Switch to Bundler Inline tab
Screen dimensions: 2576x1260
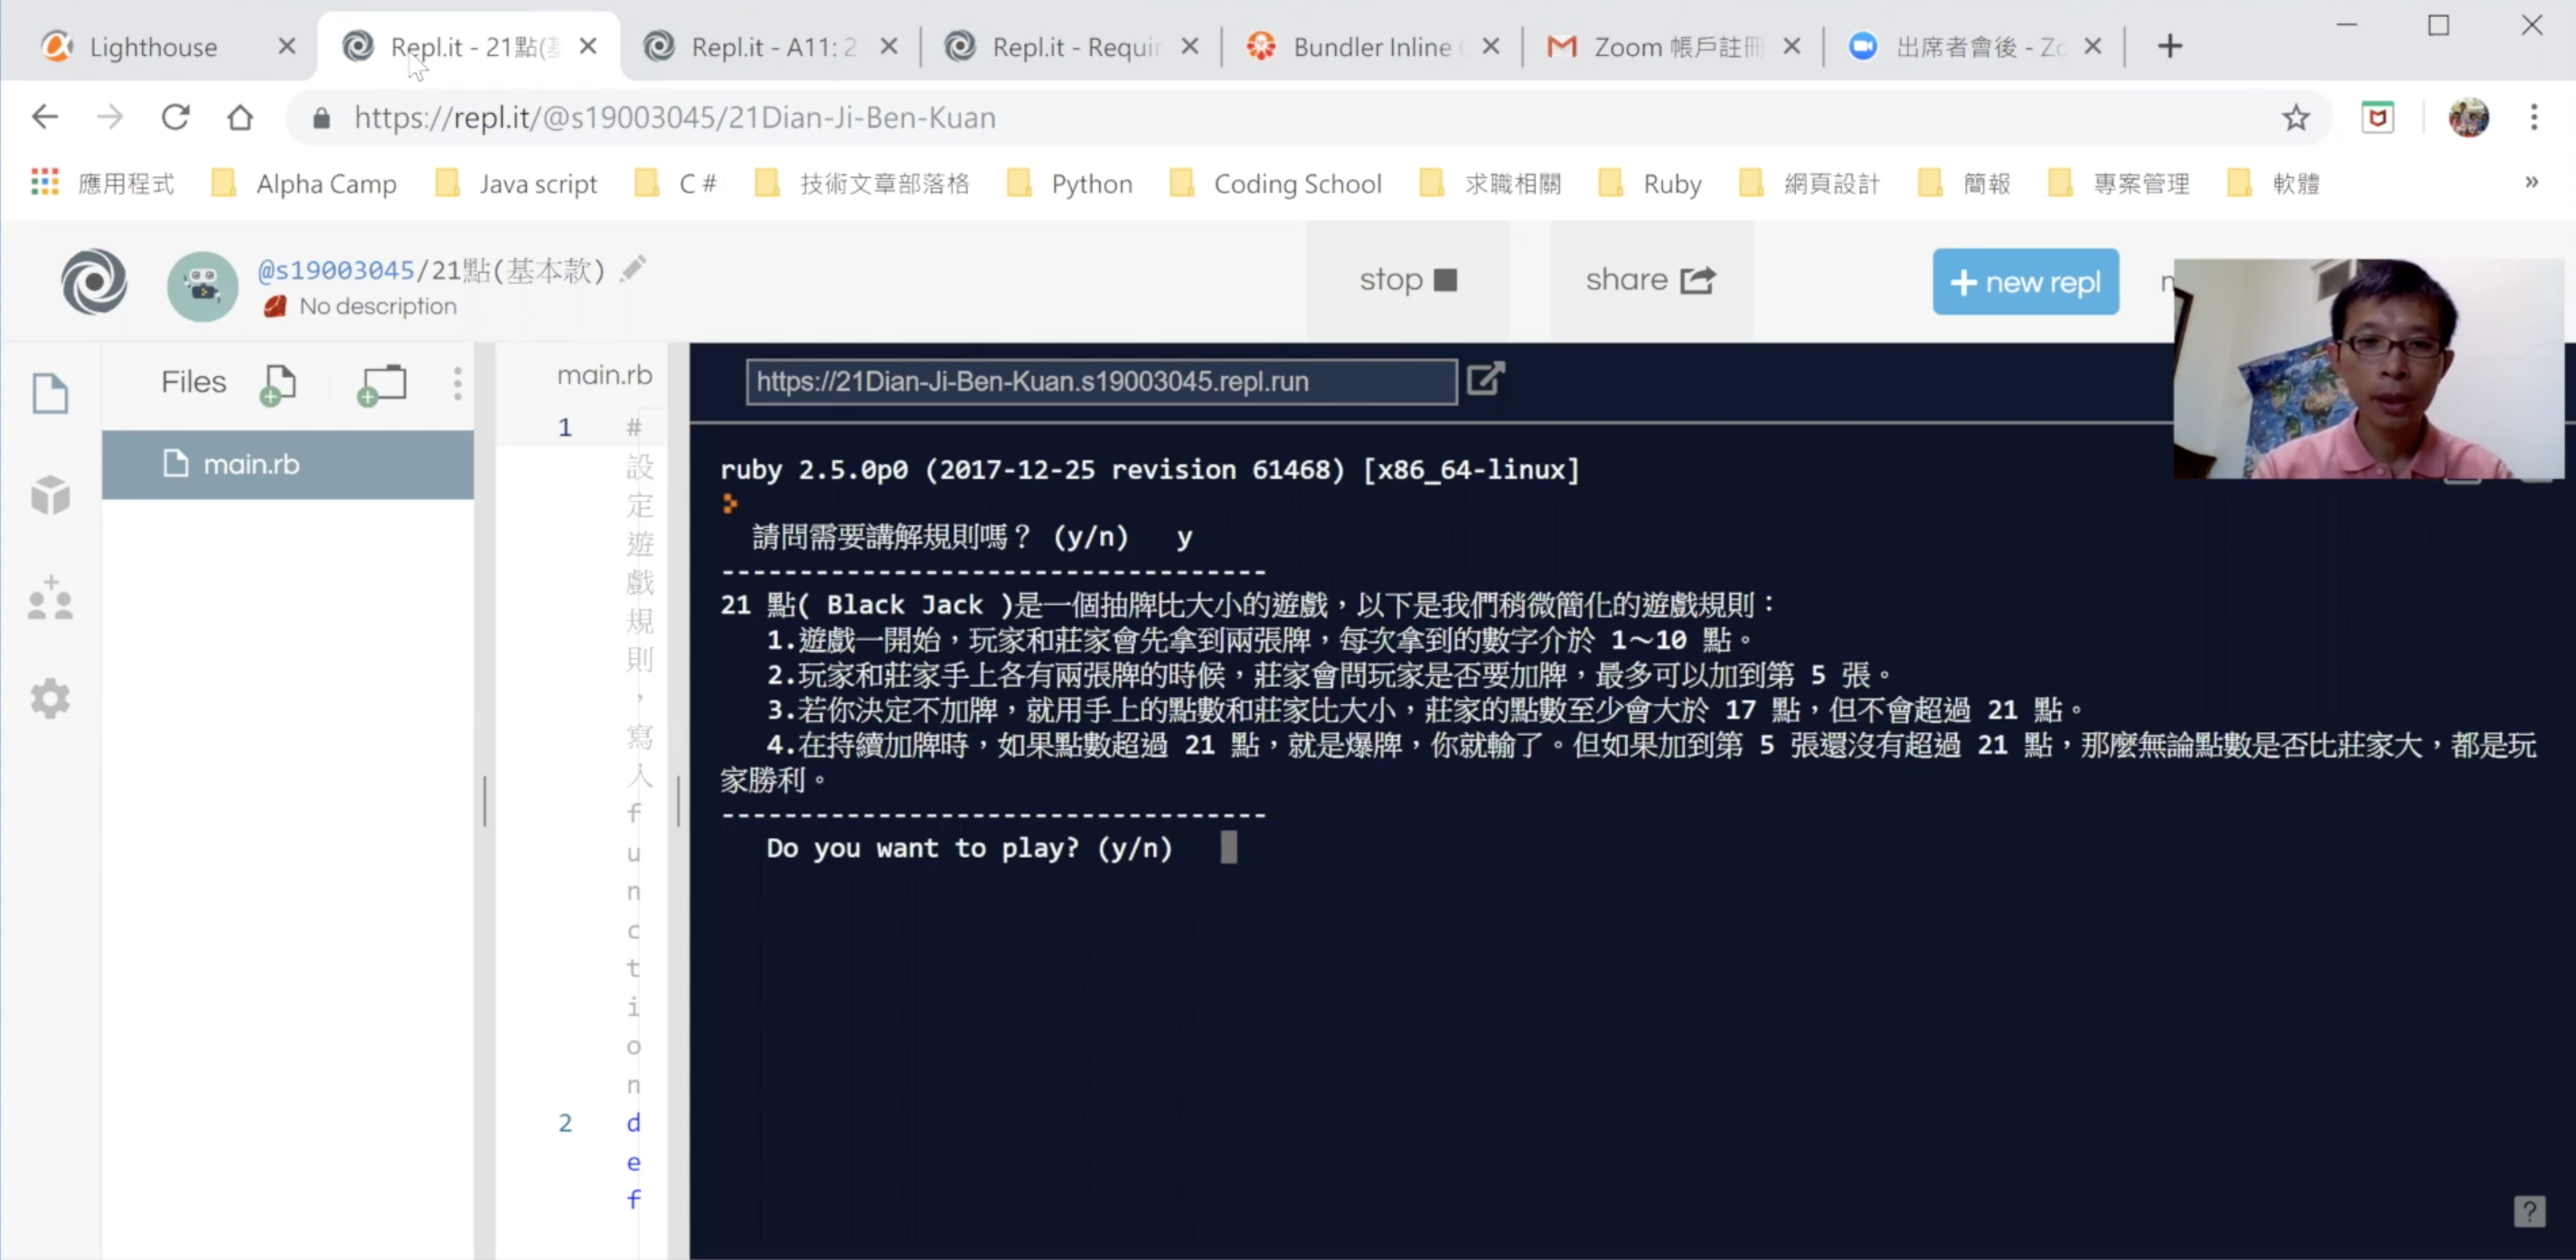coord(1372,47)
